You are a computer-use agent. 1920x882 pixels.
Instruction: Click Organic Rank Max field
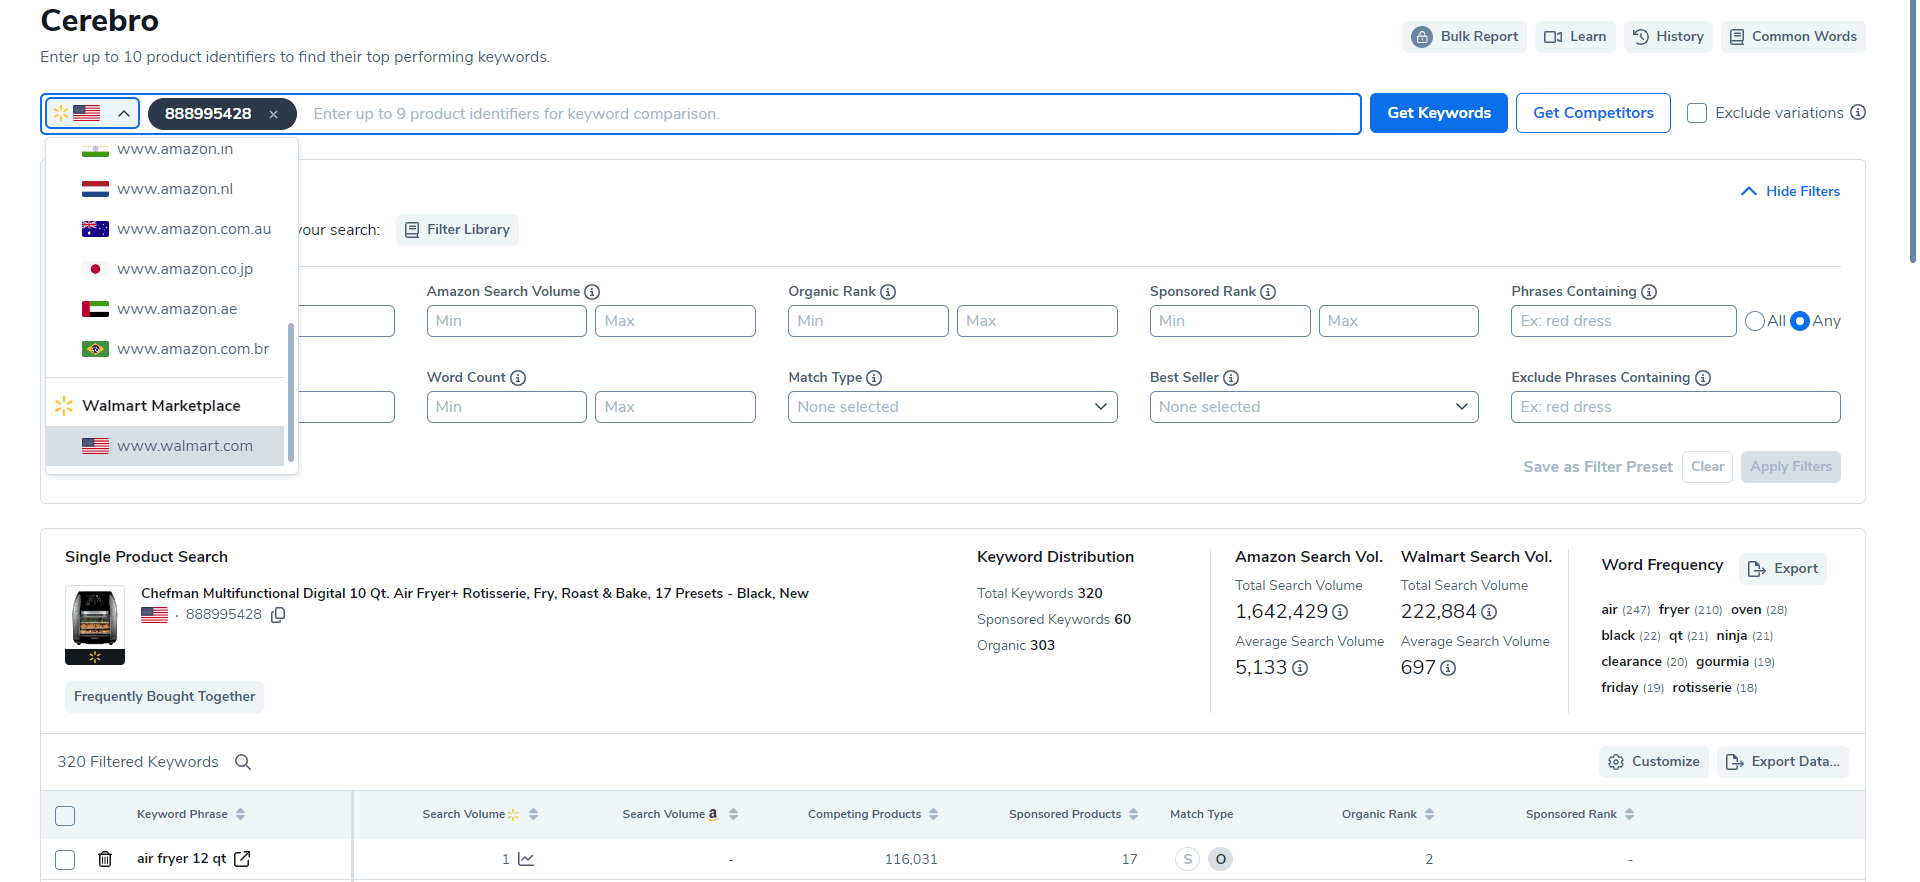click(1037, 321)
